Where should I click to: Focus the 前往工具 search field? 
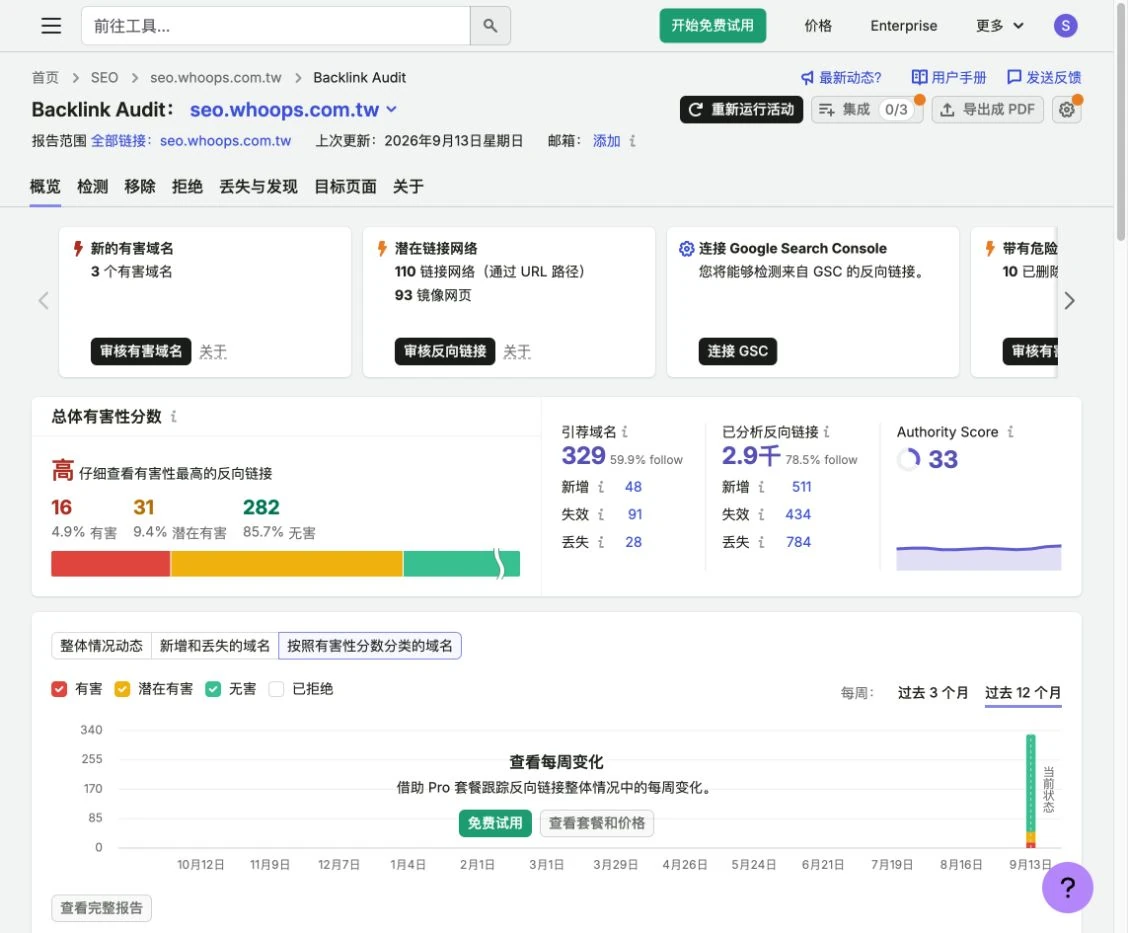click(x=276, y=26)
